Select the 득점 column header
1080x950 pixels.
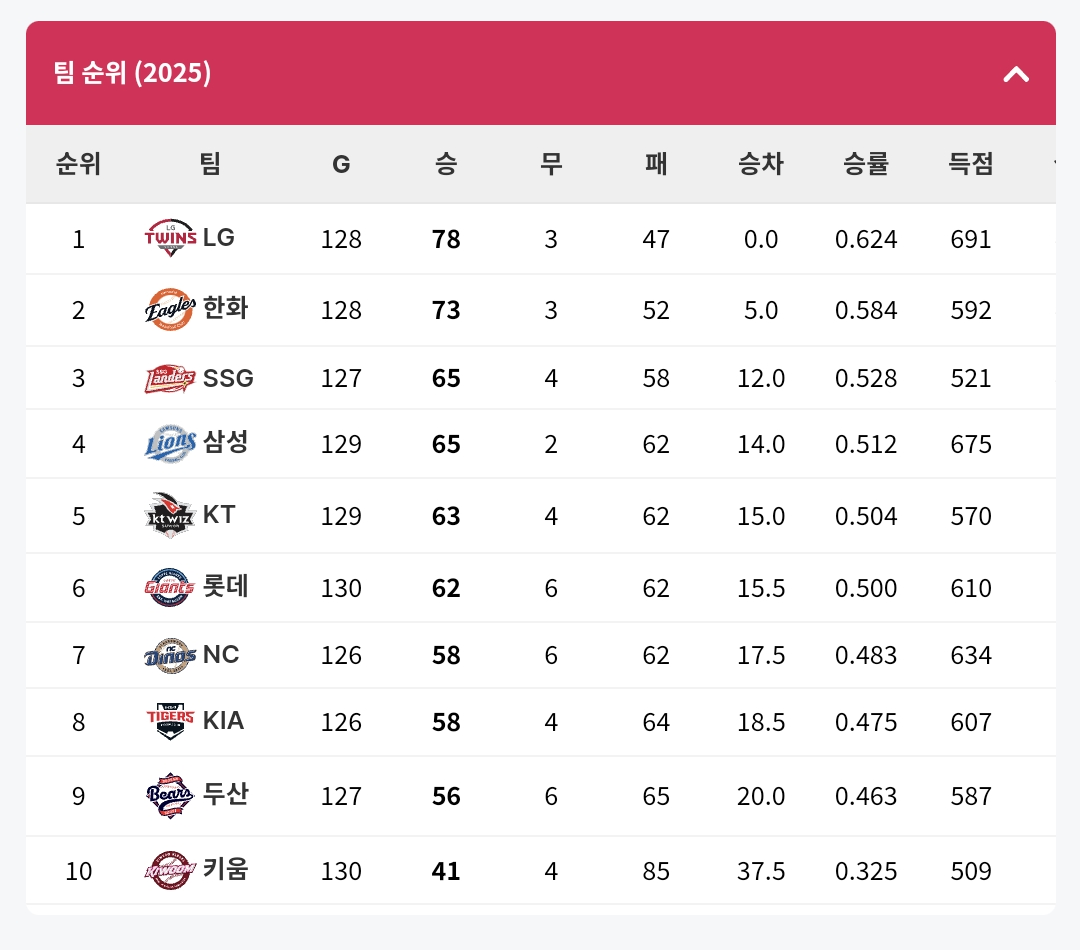(x=970, y=164)
